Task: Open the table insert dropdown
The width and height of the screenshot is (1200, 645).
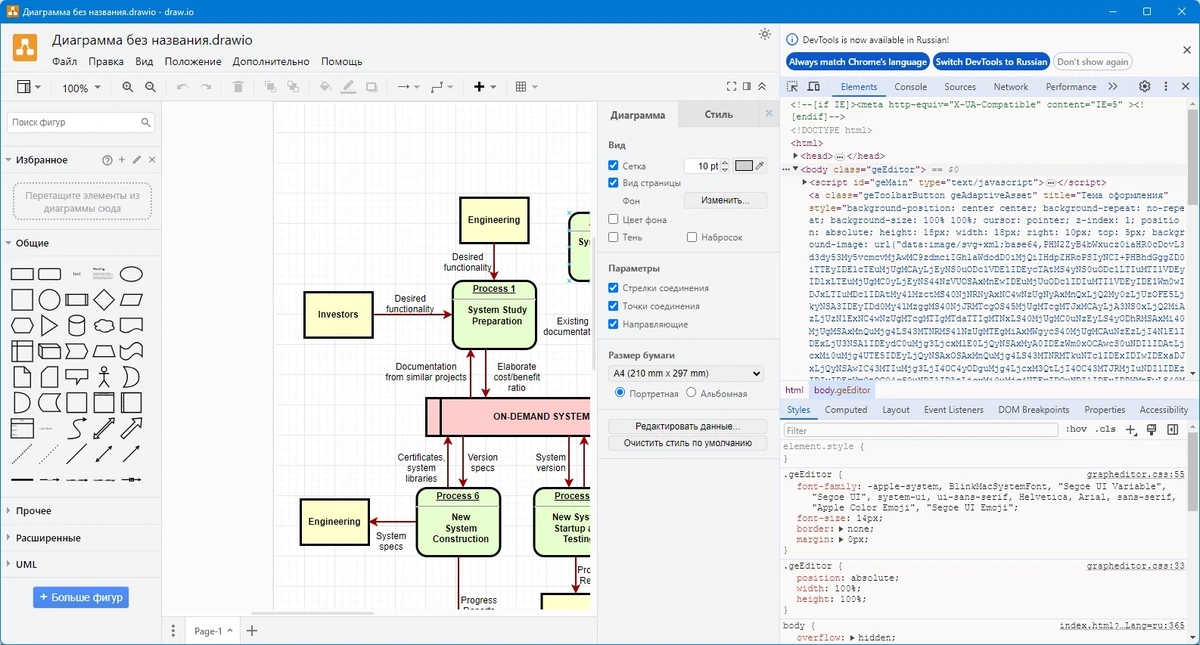Action: 526,87
